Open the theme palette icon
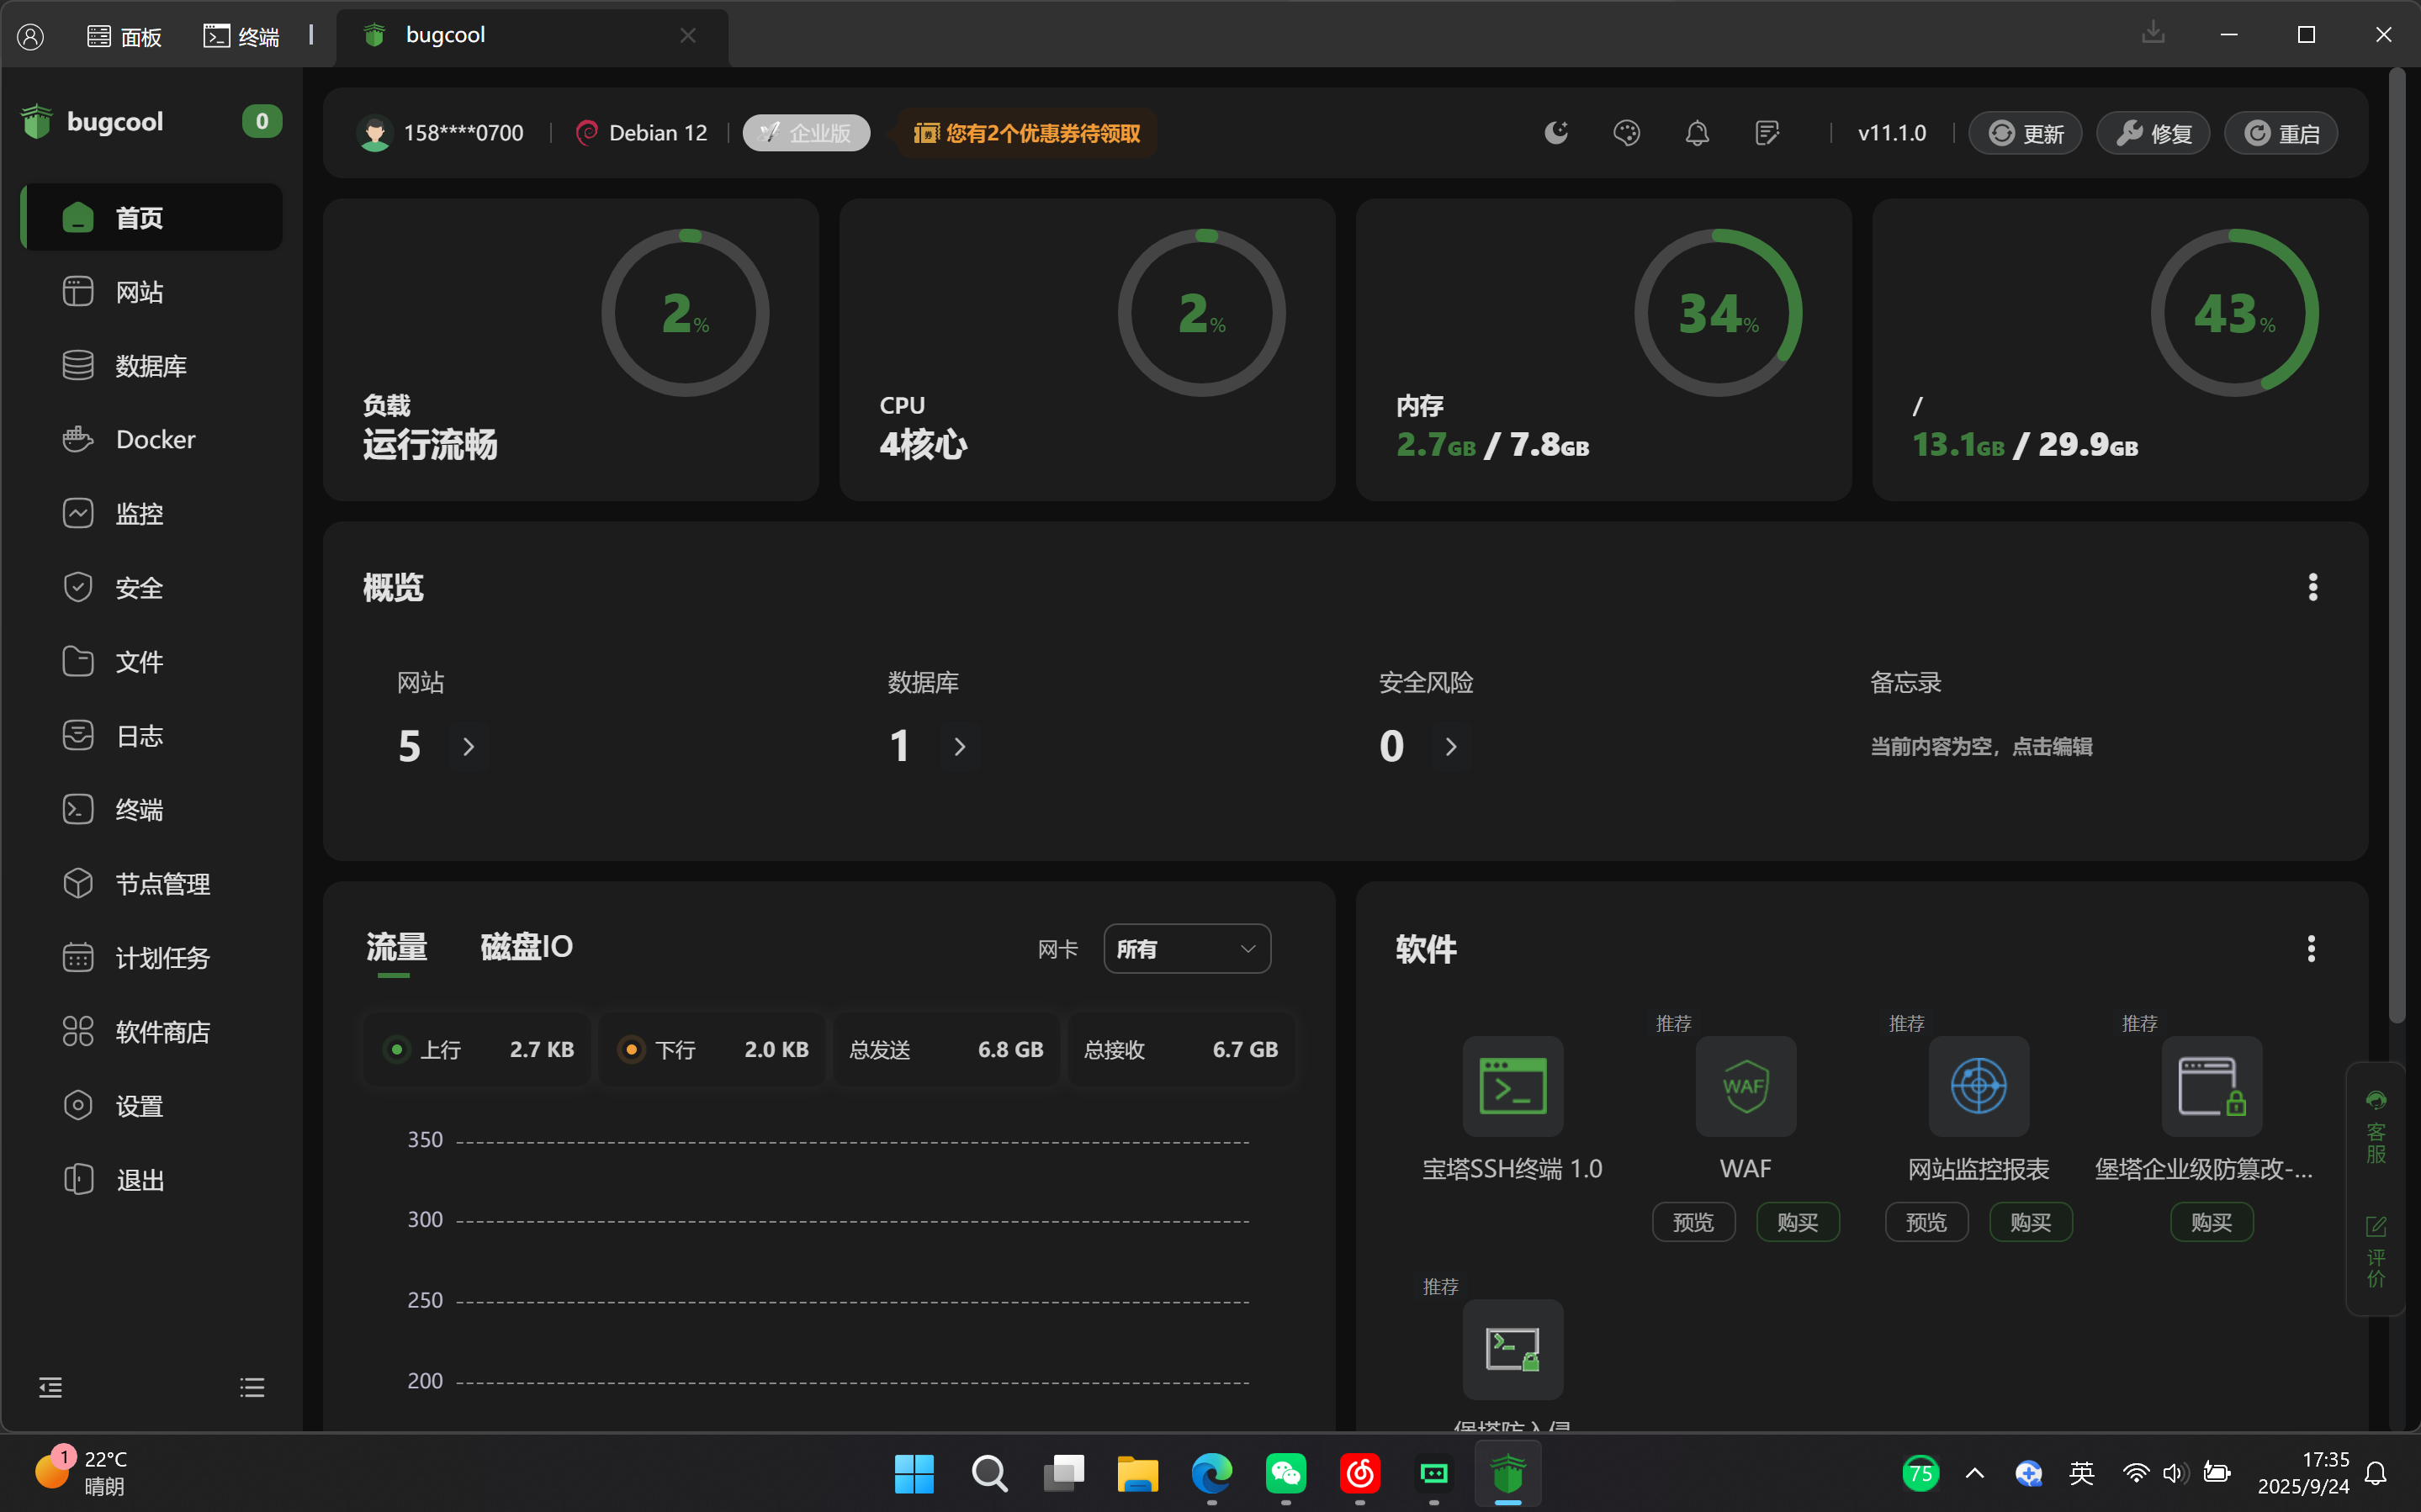 1626,133
